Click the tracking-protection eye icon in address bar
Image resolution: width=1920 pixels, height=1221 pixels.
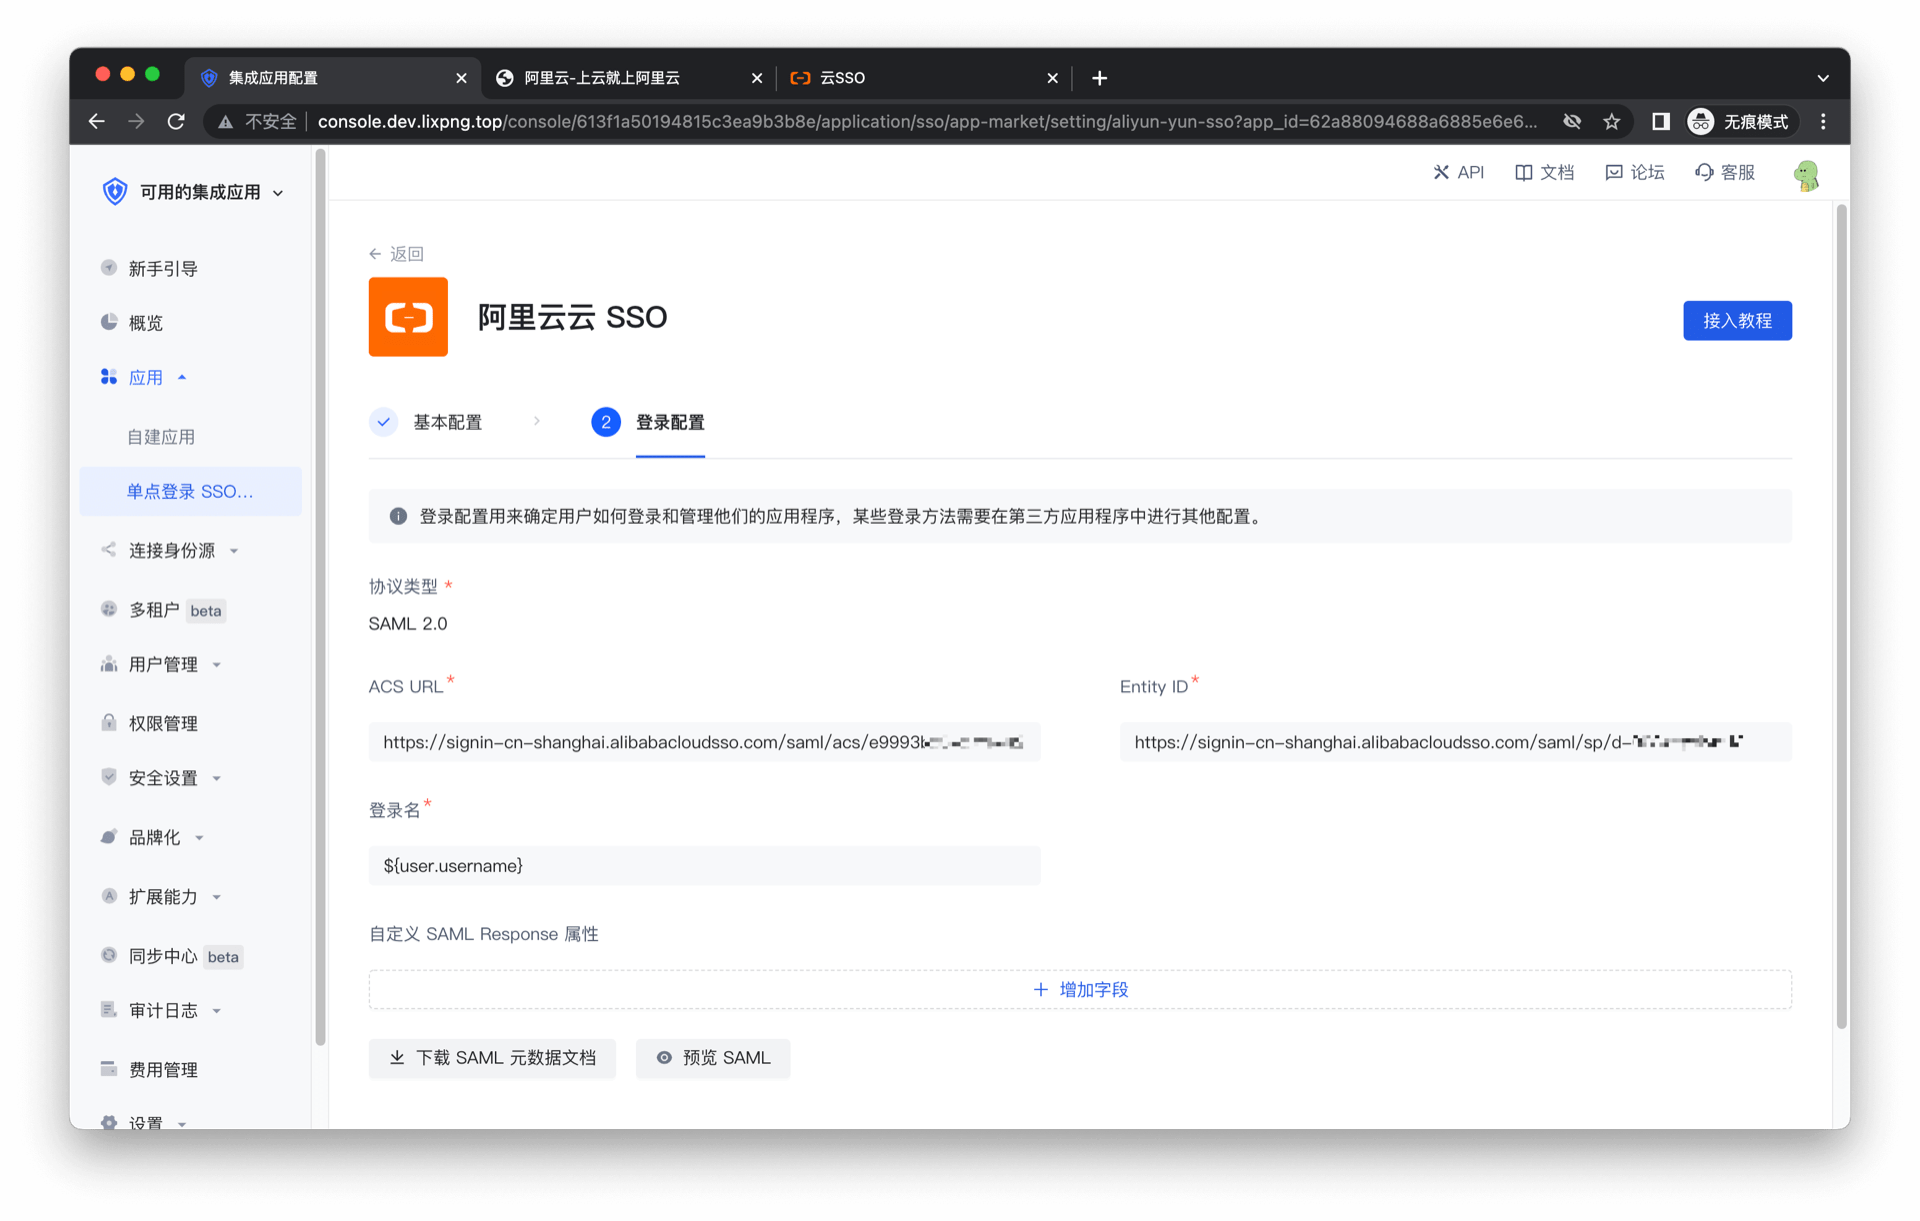(1572, 121)
